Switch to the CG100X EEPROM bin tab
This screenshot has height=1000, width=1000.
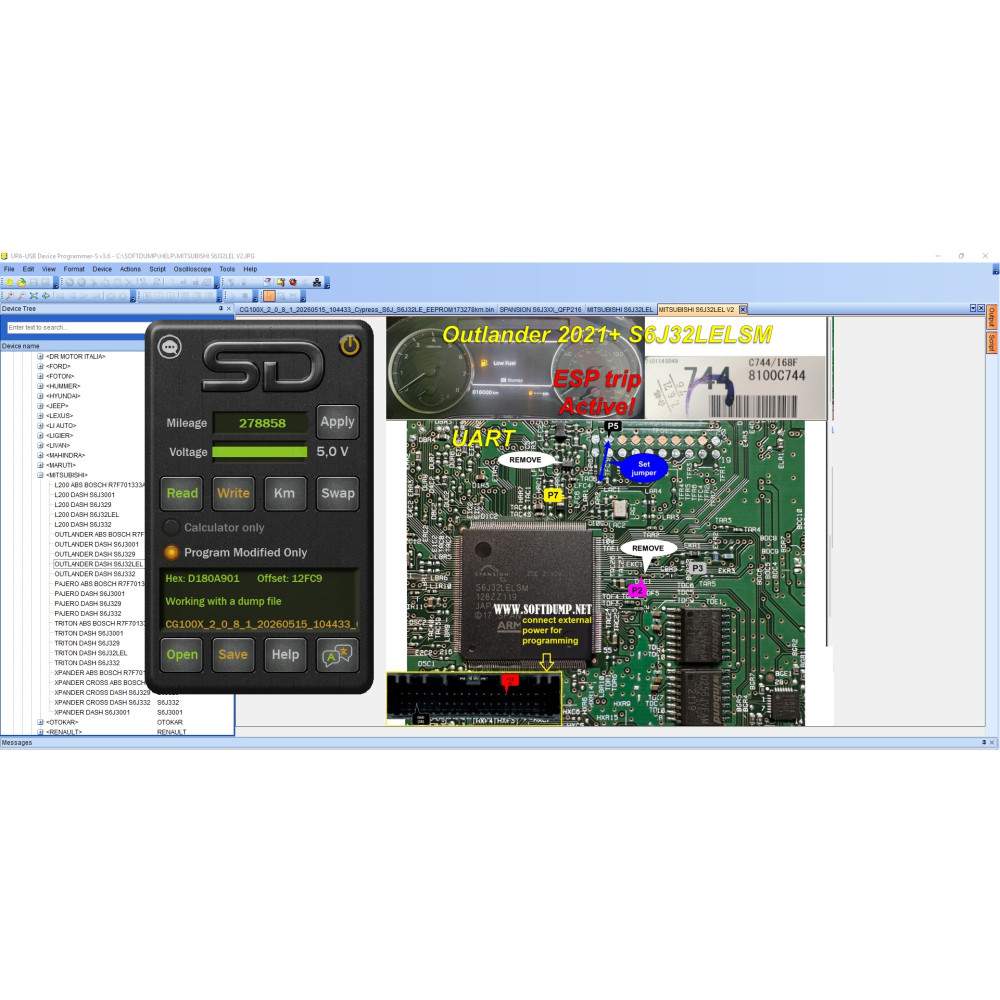click(366, 309)
